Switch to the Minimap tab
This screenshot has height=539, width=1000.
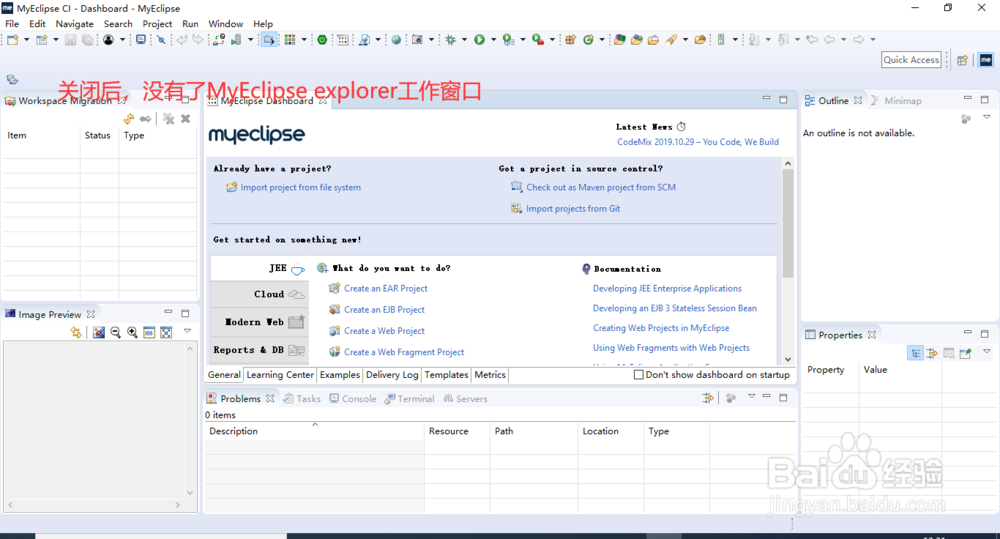click(x=896, y=101)
